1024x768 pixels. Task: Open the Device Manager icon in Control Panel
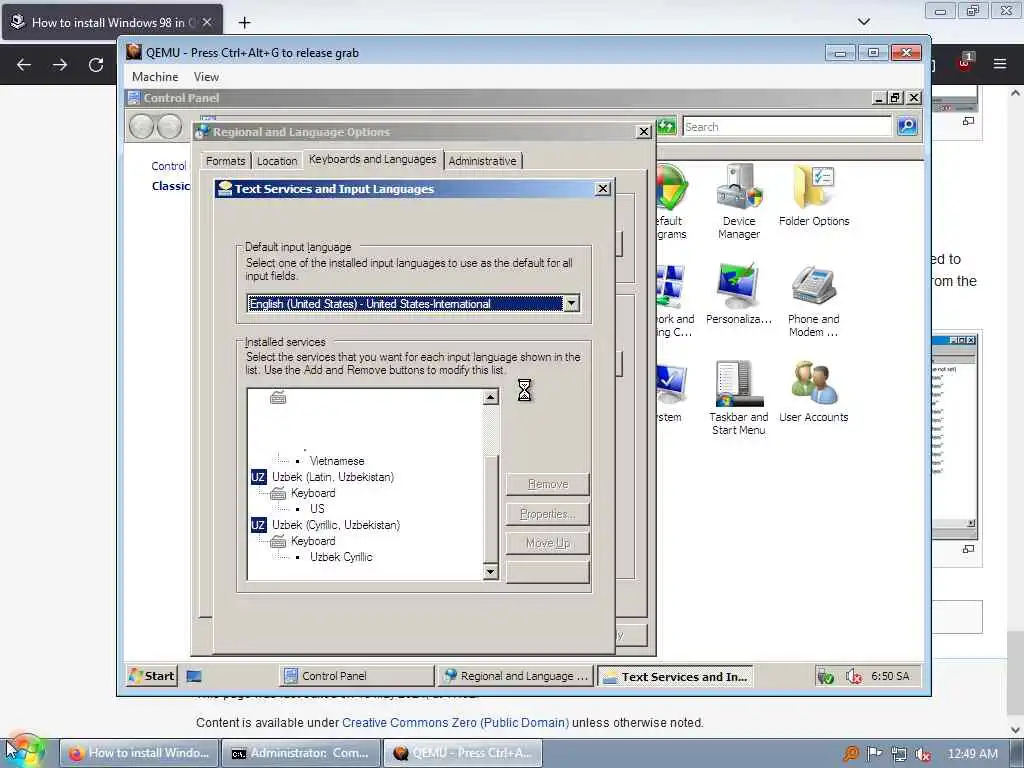pos(739,201)
